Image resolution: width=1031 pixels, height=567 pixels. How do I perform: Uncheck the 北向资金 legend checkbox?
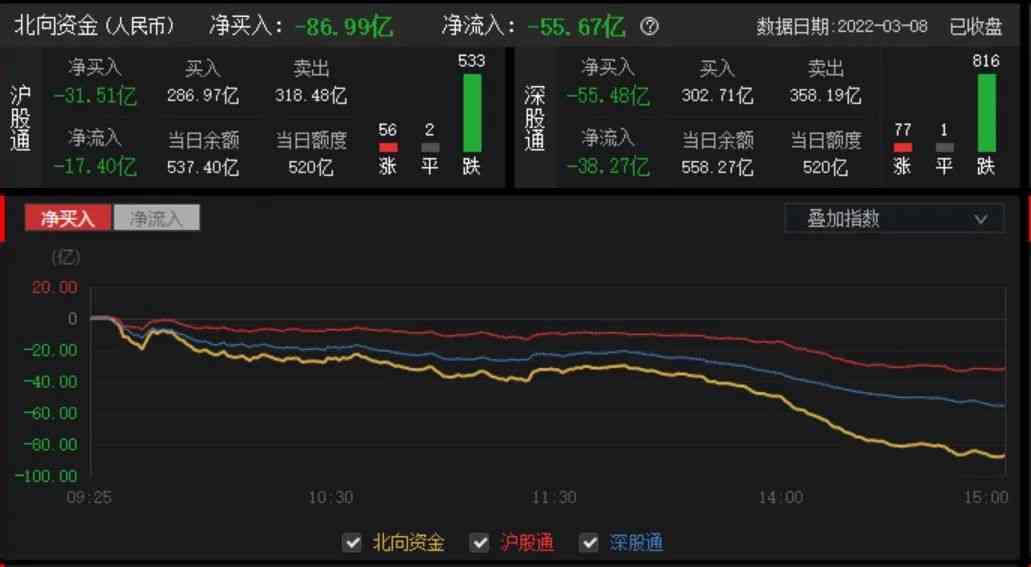click(x=352, y=543)
